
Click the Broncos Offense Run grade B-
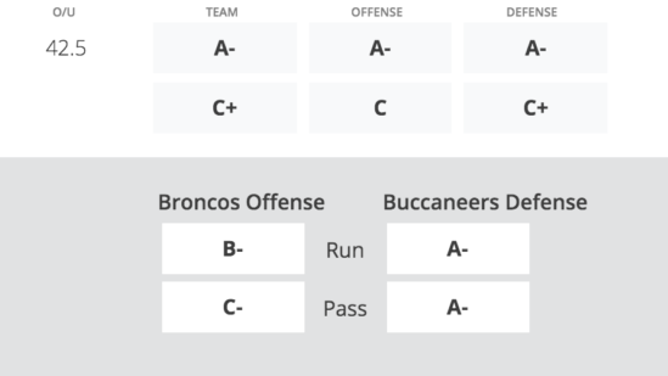click(x=233, y=249)
